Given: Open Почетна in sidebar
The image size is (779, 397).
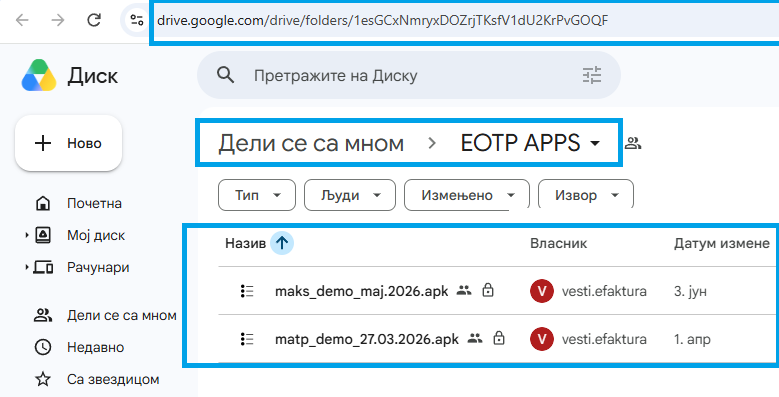Looking at the screenshot, I should 94,203.
